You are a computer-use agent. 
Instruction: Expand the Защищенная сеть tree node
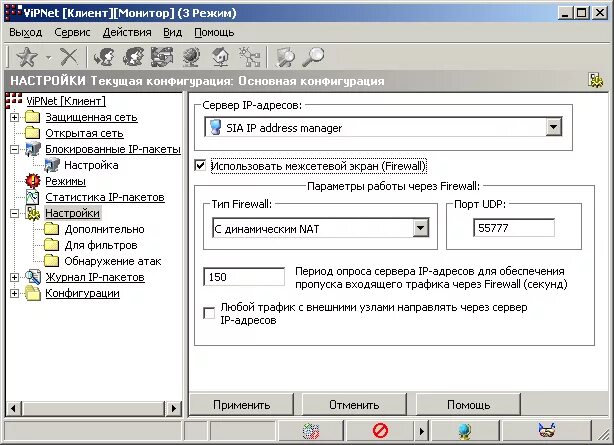[14, 117]
